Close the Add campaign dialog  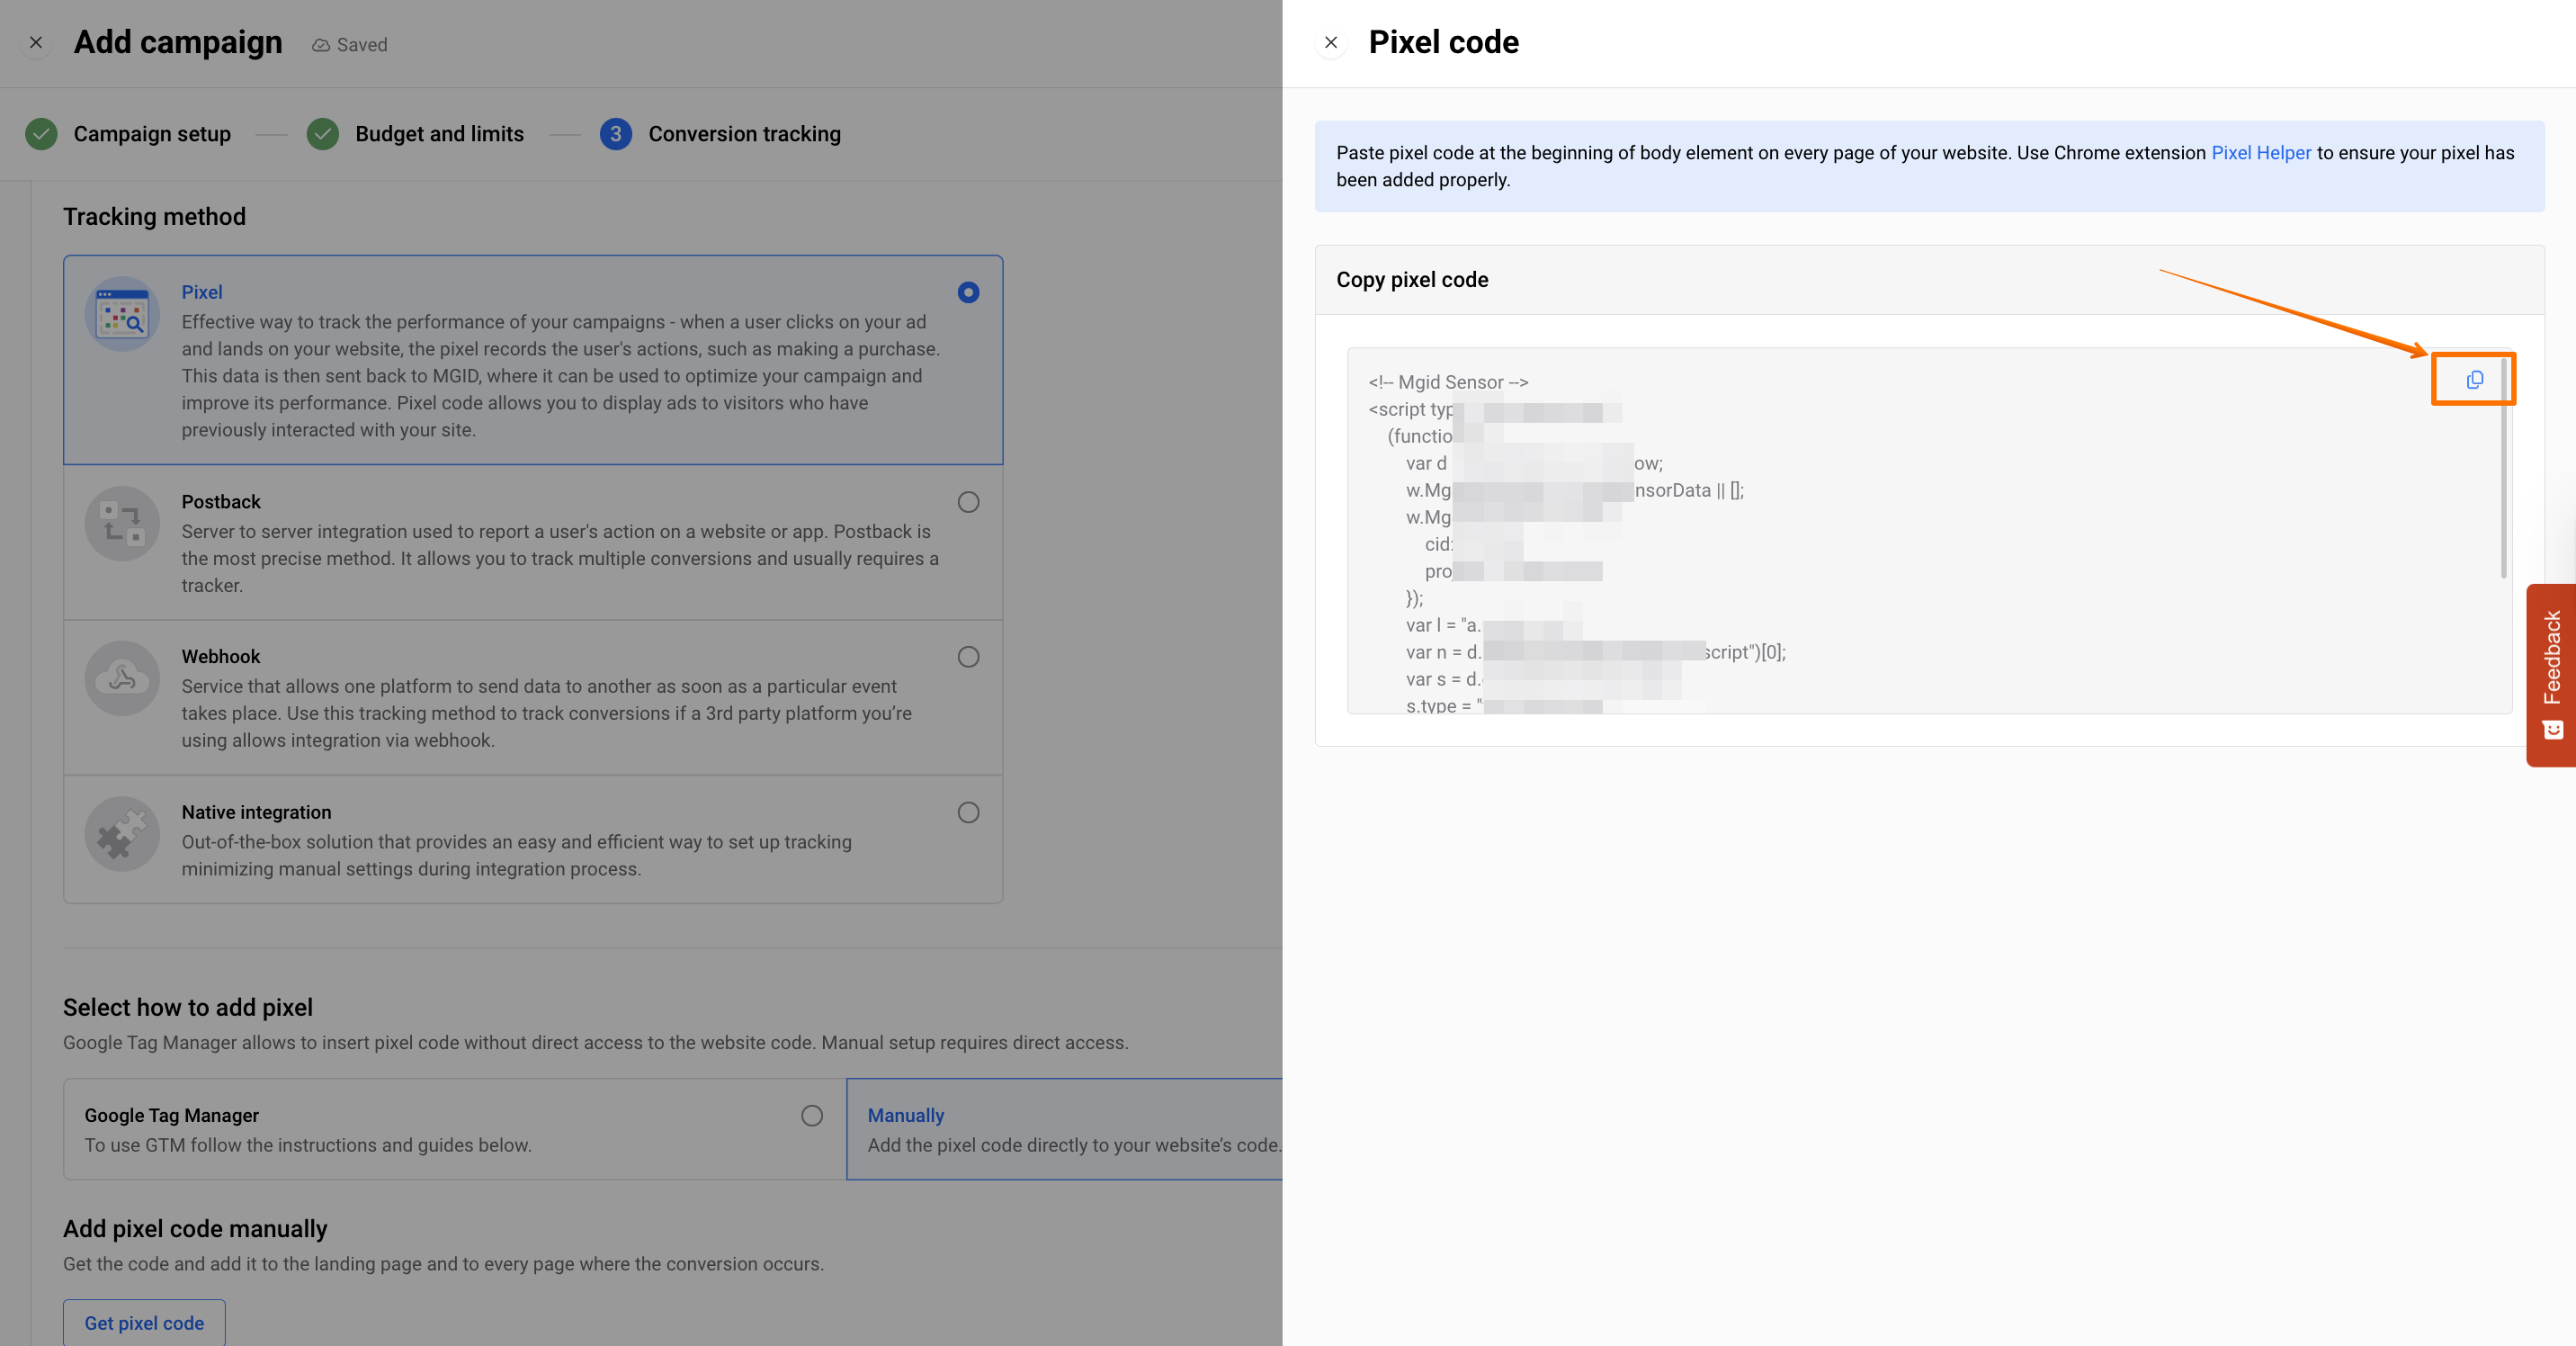point(36,42)
